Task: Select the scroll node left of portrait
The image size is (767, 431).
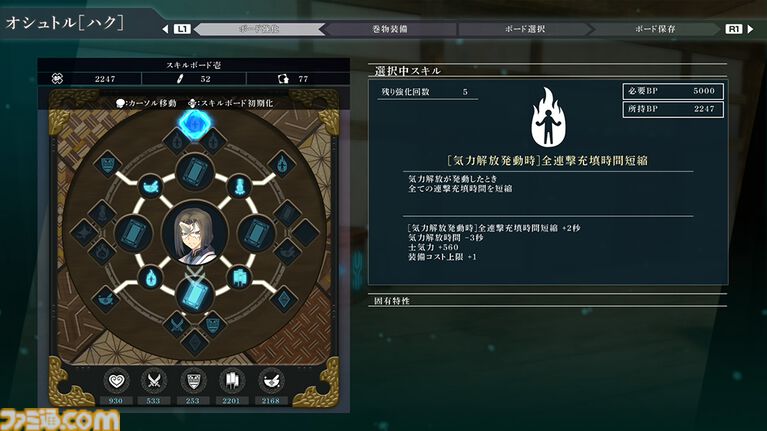Action: (x=133, y=233)
